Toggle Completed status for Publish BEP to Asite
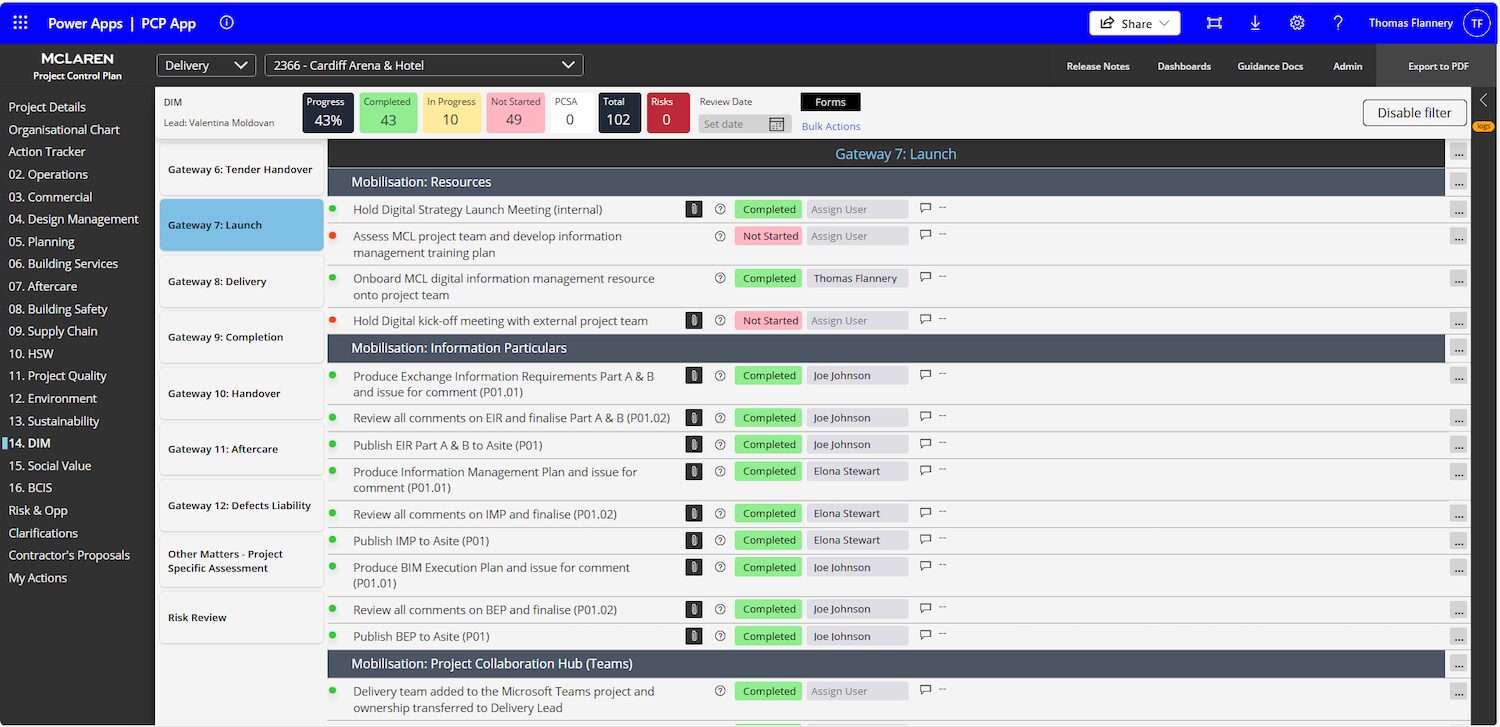 pos(769,636)
